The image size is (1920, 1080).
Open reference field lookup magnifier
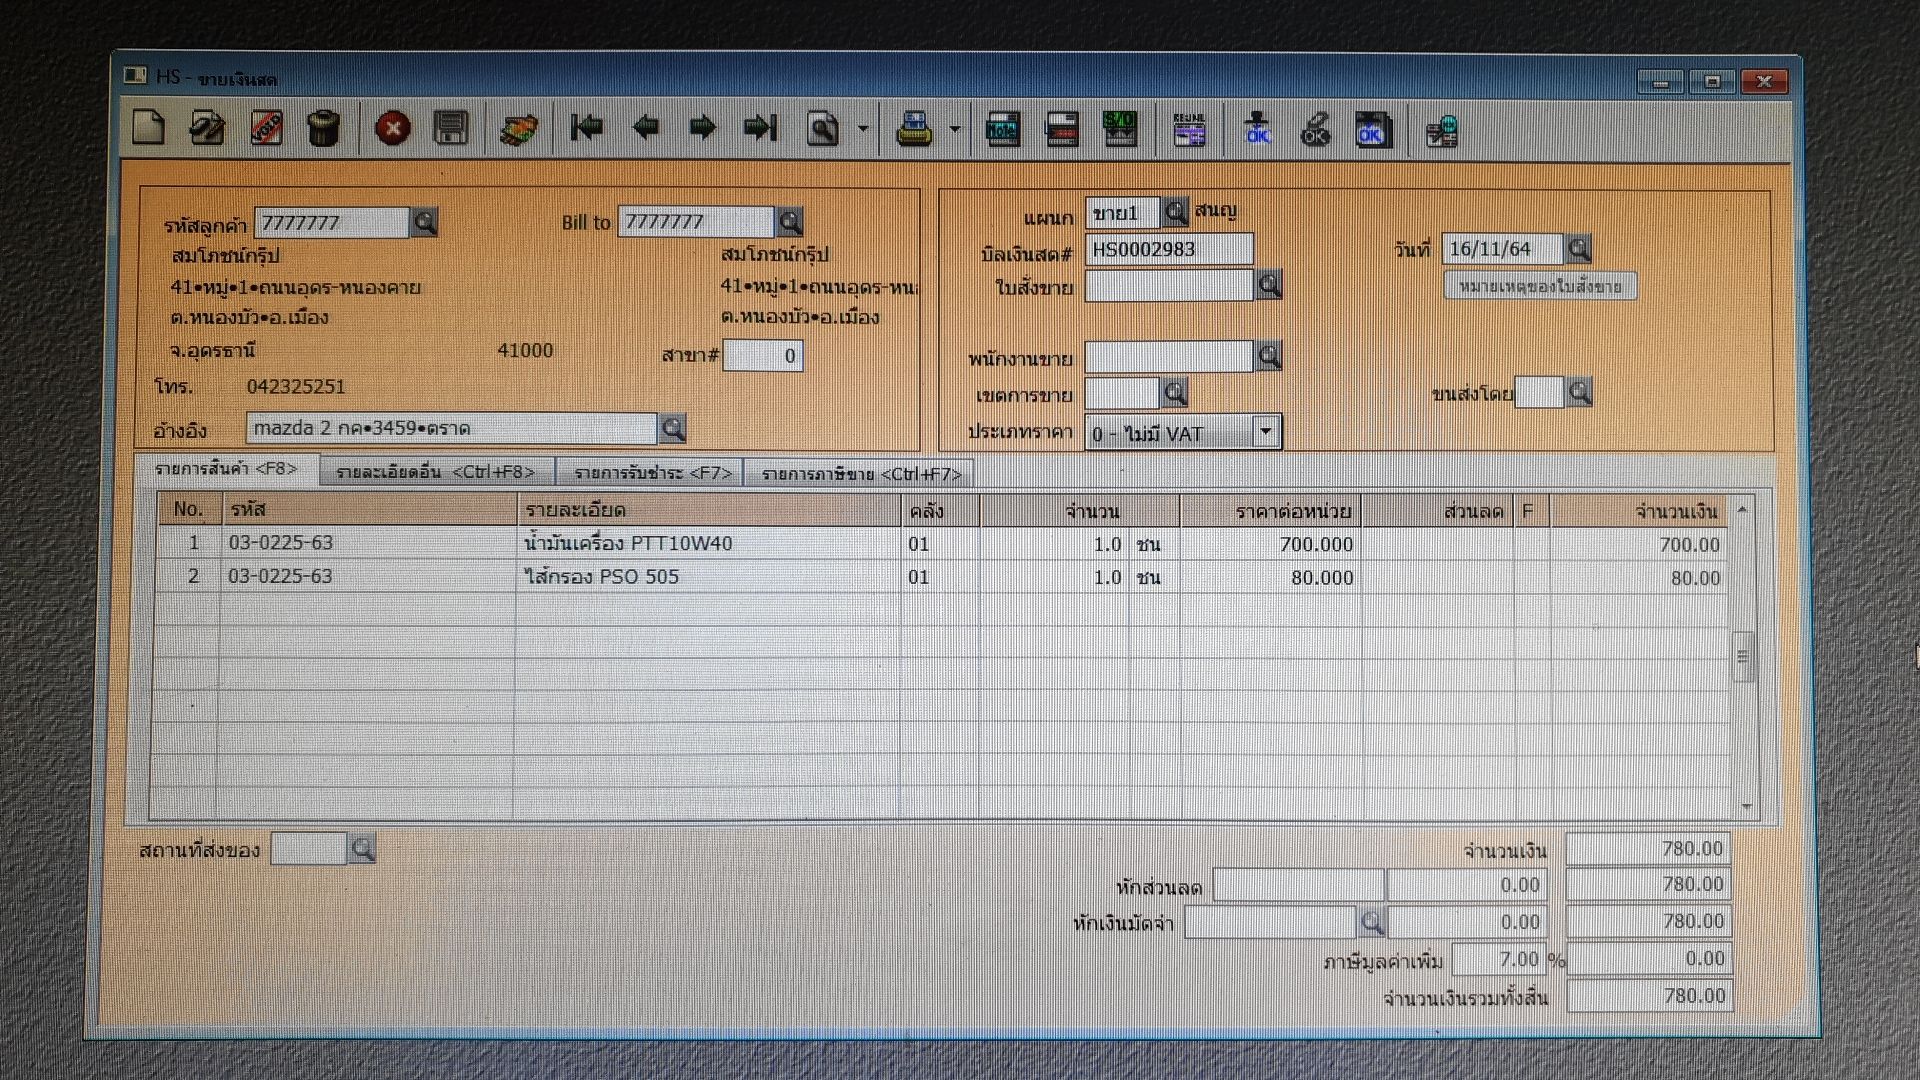[x=673, y=428]
